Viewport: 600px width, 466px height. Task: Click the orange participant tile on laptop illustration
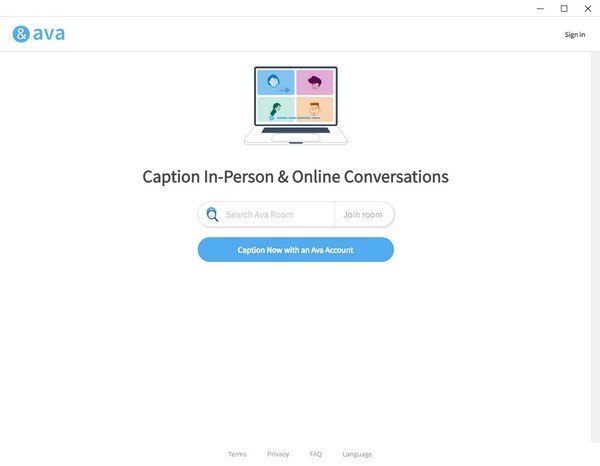click(314, 109)
